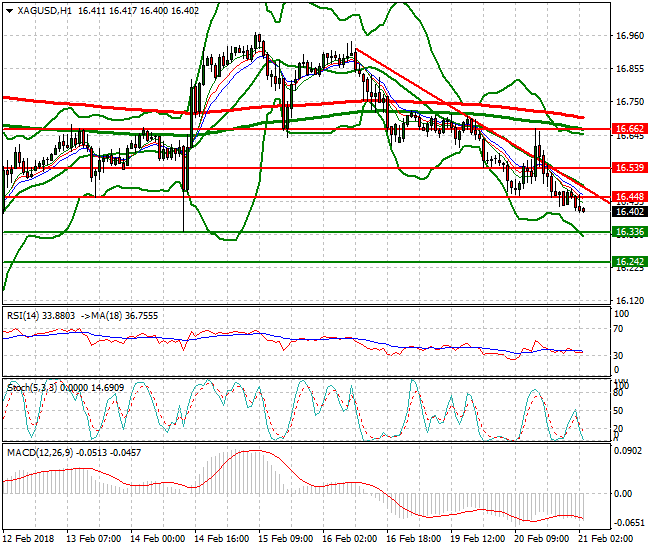The image size is (650, 550).
Task: Select the green 16.336 support level label
Action: click(630, 231)
